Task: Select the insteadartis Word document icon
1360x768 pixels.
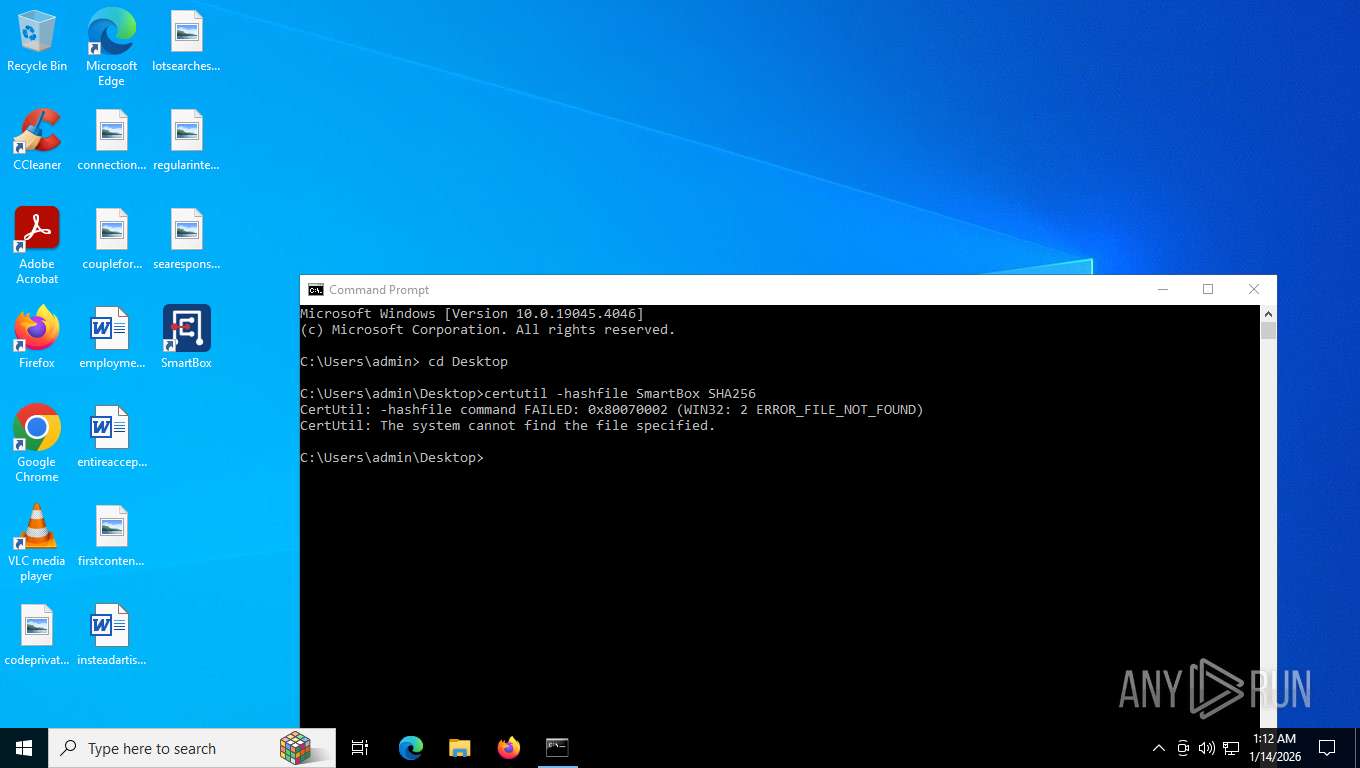Action: point(111,635)
